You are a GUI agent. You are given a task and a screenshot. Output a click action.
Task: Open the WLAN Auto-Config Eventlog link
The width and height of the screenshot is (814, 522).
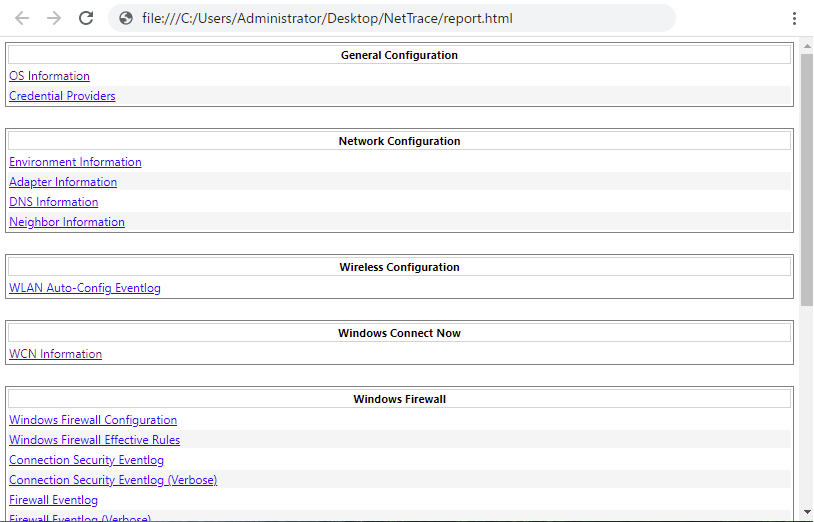[85, 288]
